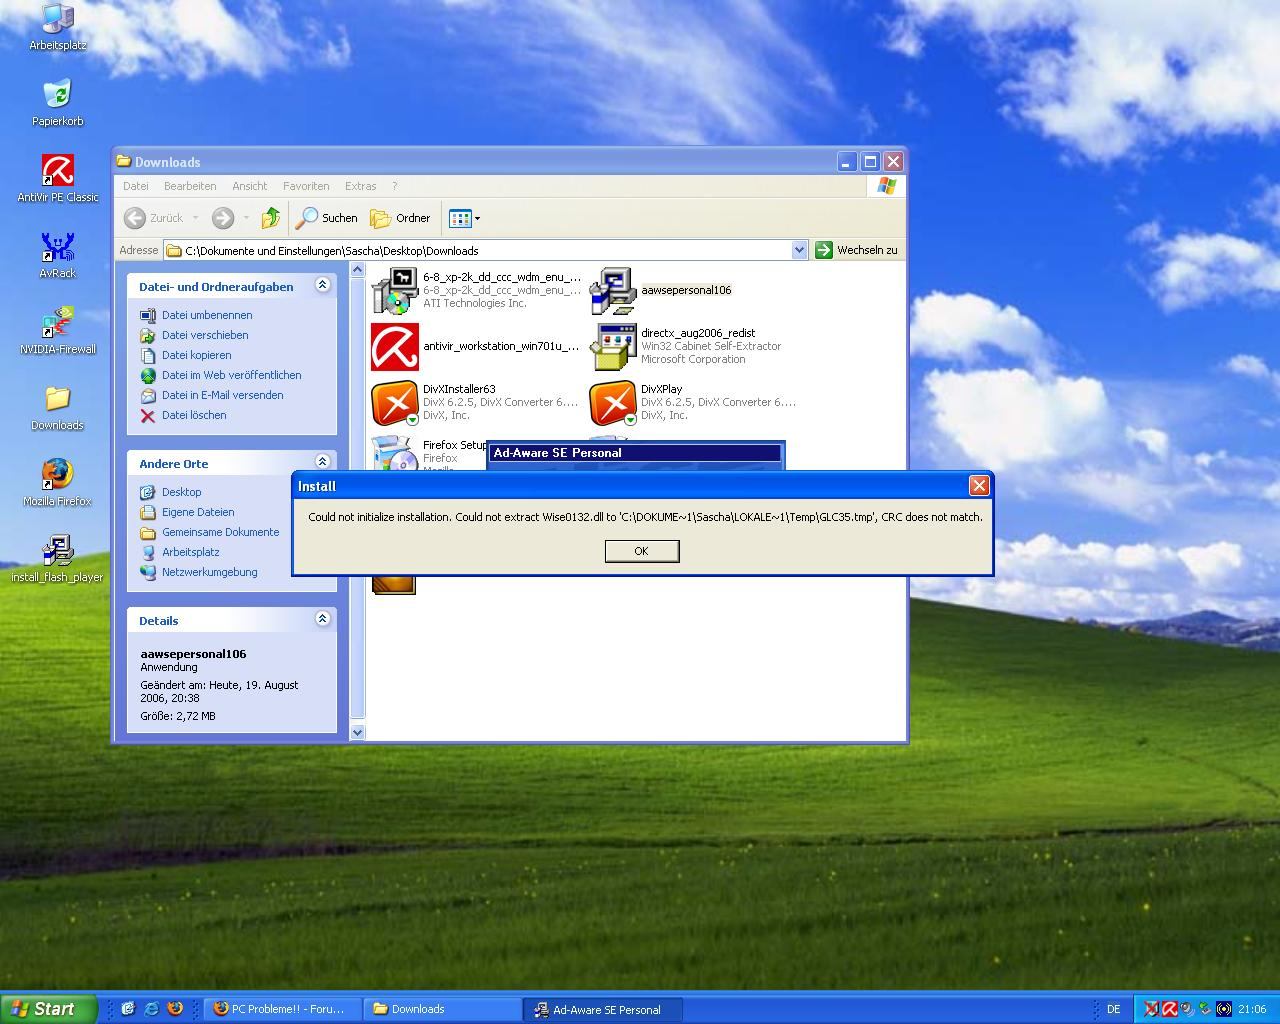Expand the address bar dropdown

point(799,250)
